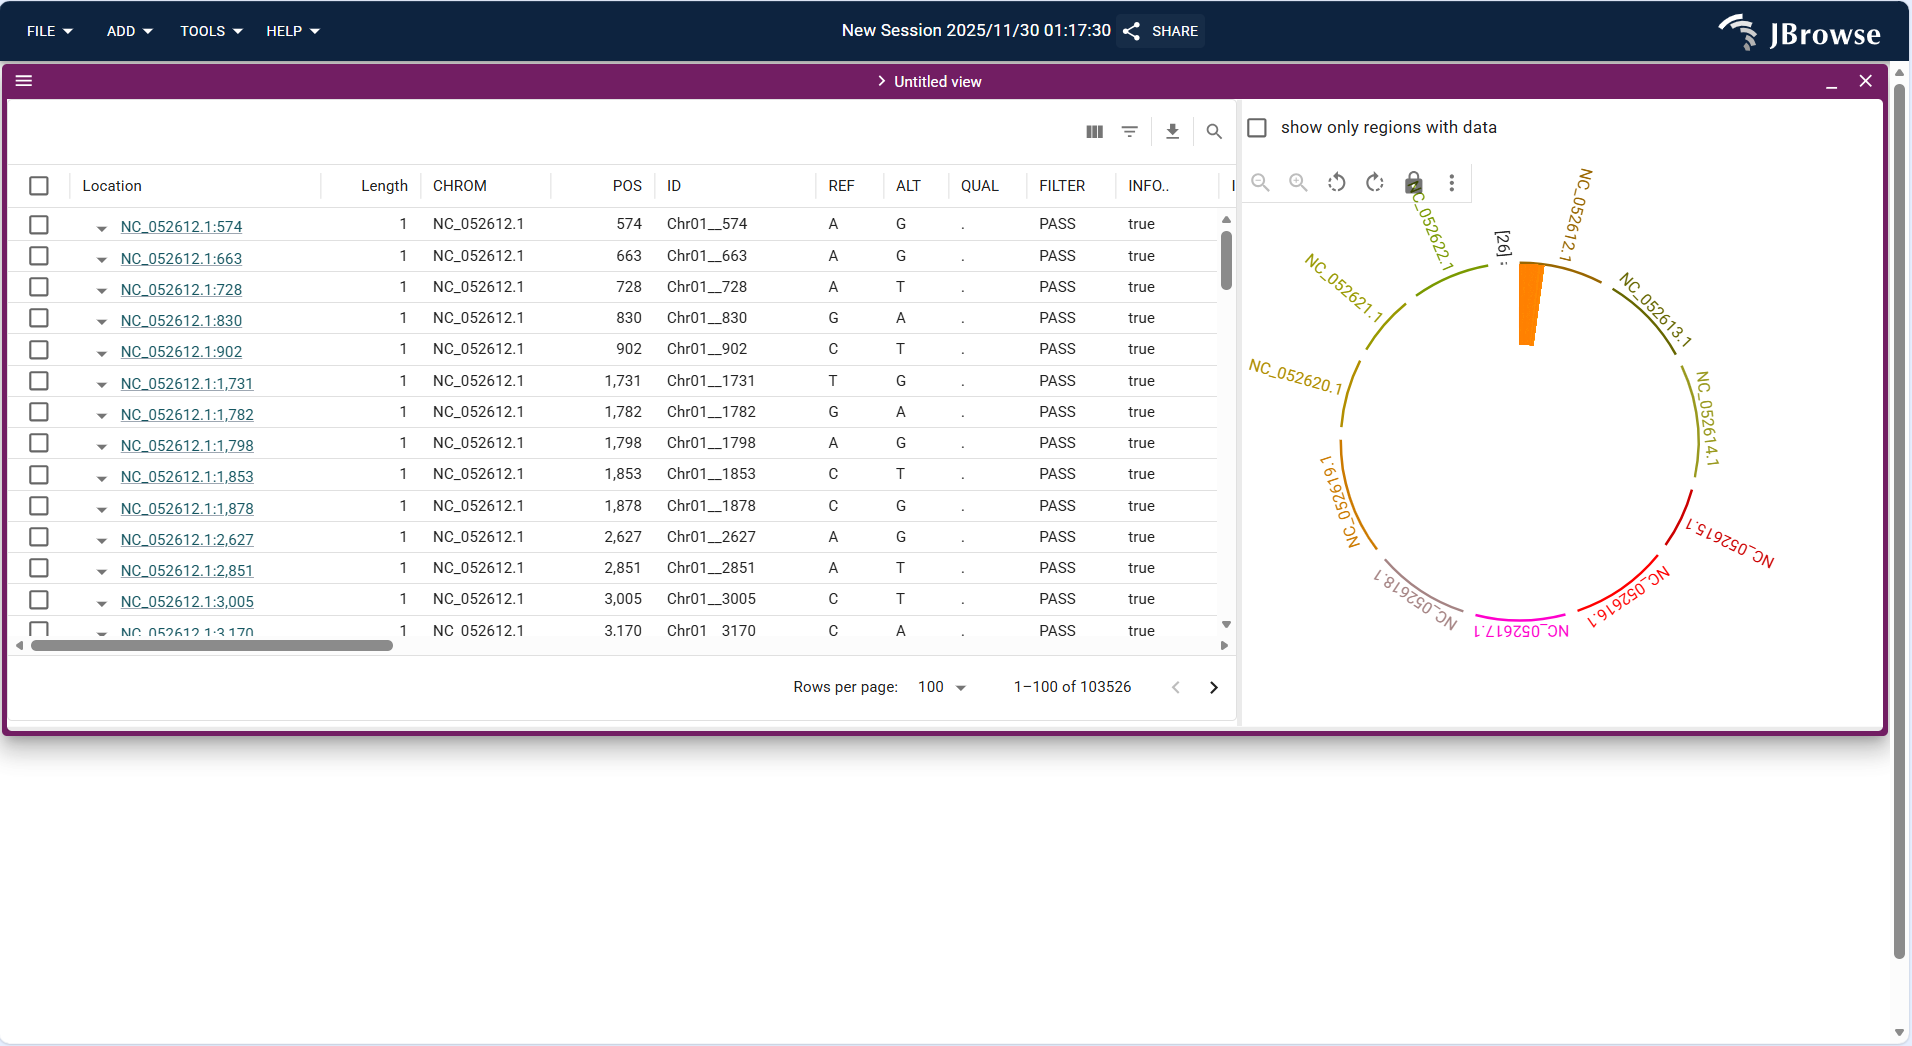Open the circular view kebab menu
Viewport: 1912px width, 1046px height.
click(x=1451, y=183)
